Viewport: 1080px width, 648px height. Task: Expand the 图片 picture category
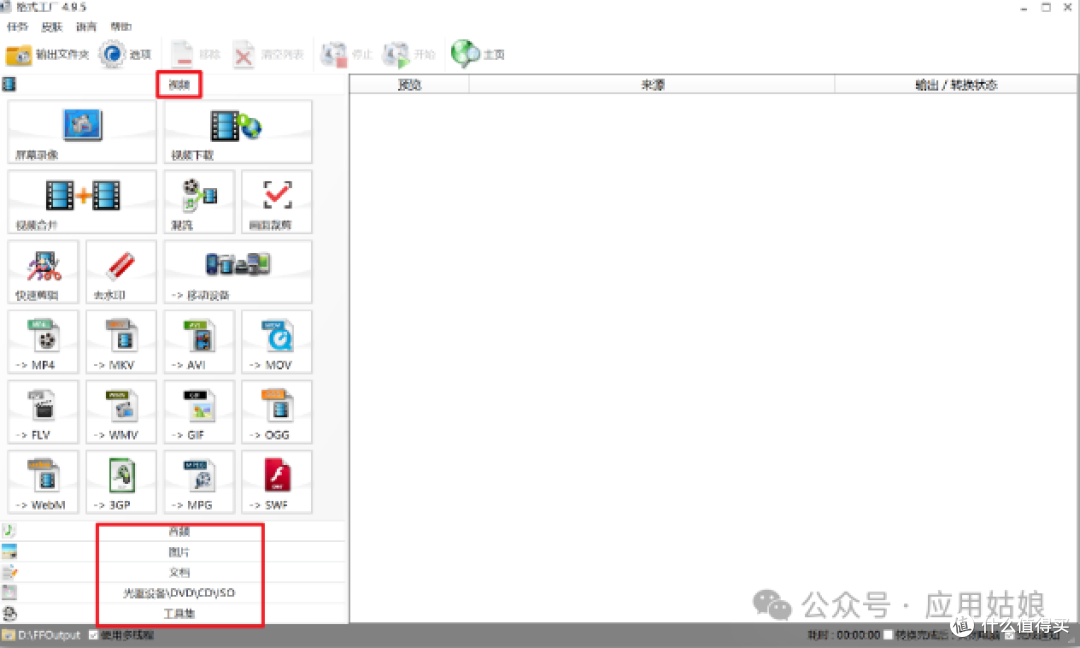point(172,552)
